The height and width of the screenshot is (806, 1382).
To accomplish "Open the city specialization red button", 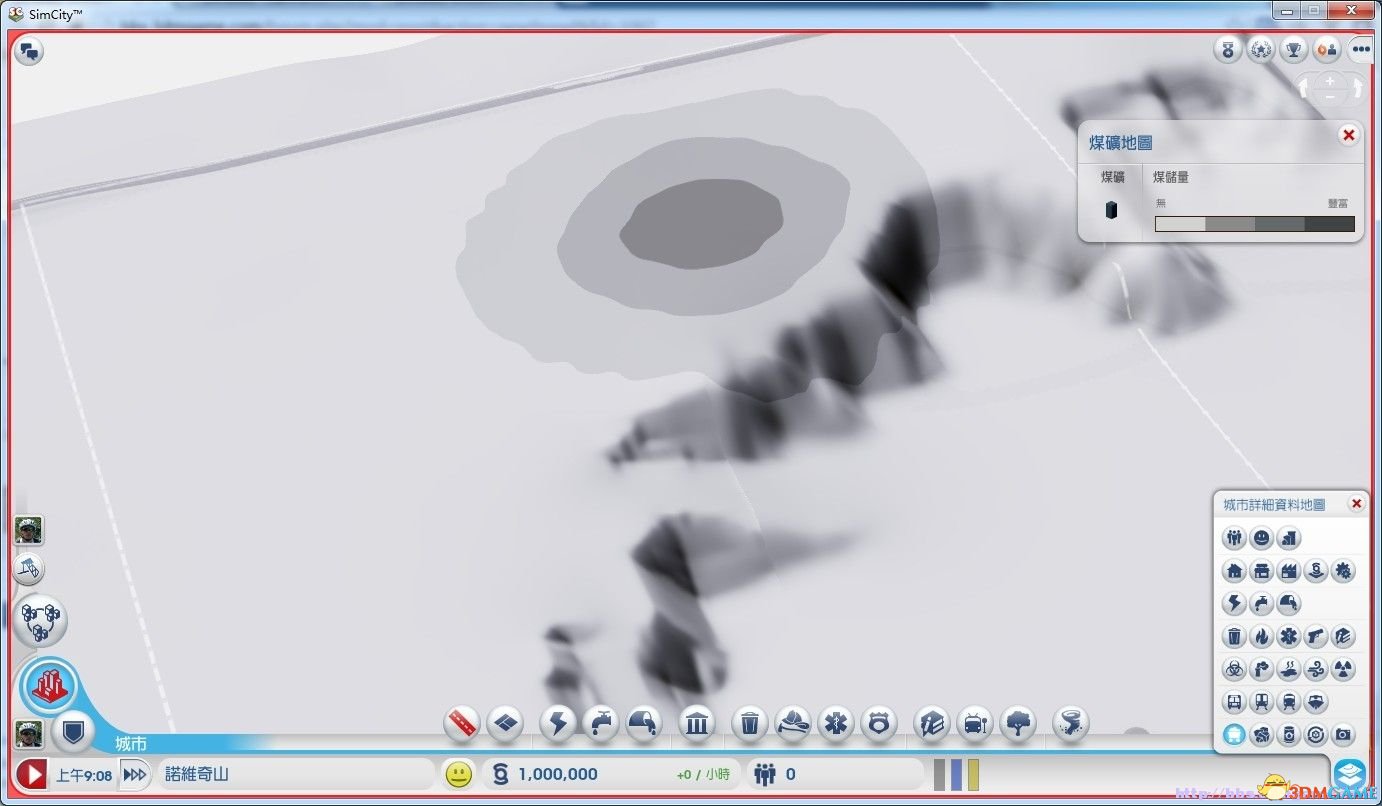I will coord(49,686).
